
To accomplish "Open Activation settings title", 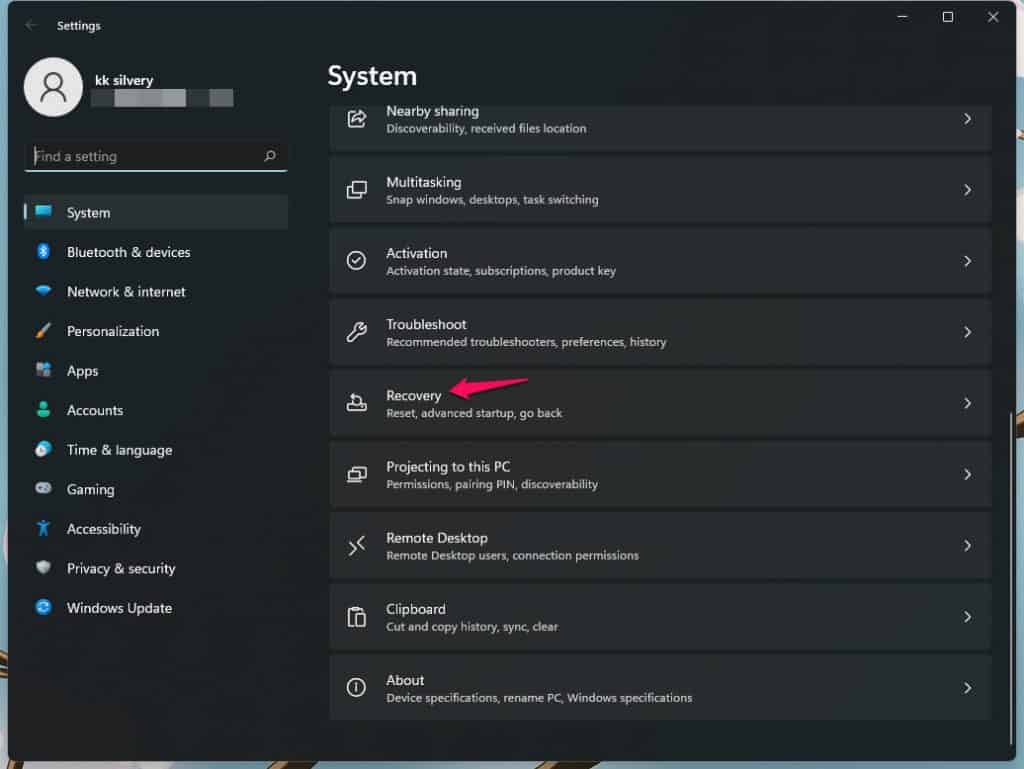I will (x=417, y=253).
